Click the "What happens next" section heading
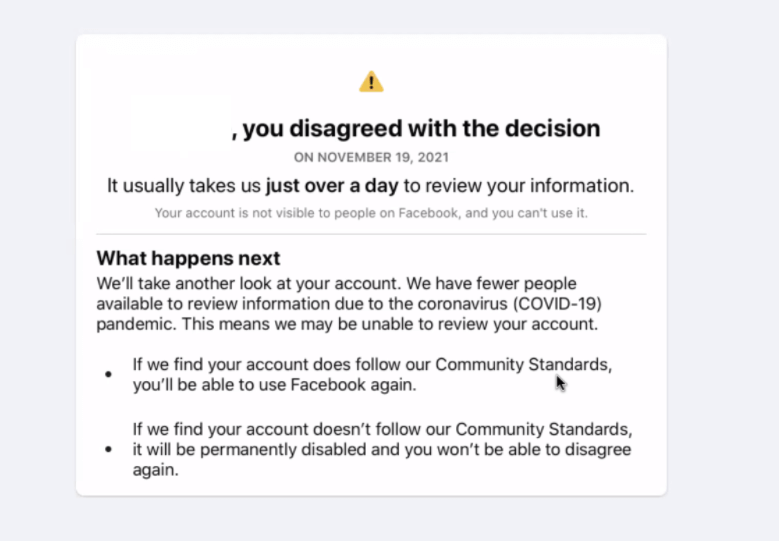The image size is (779, 541). coord(188,258)
